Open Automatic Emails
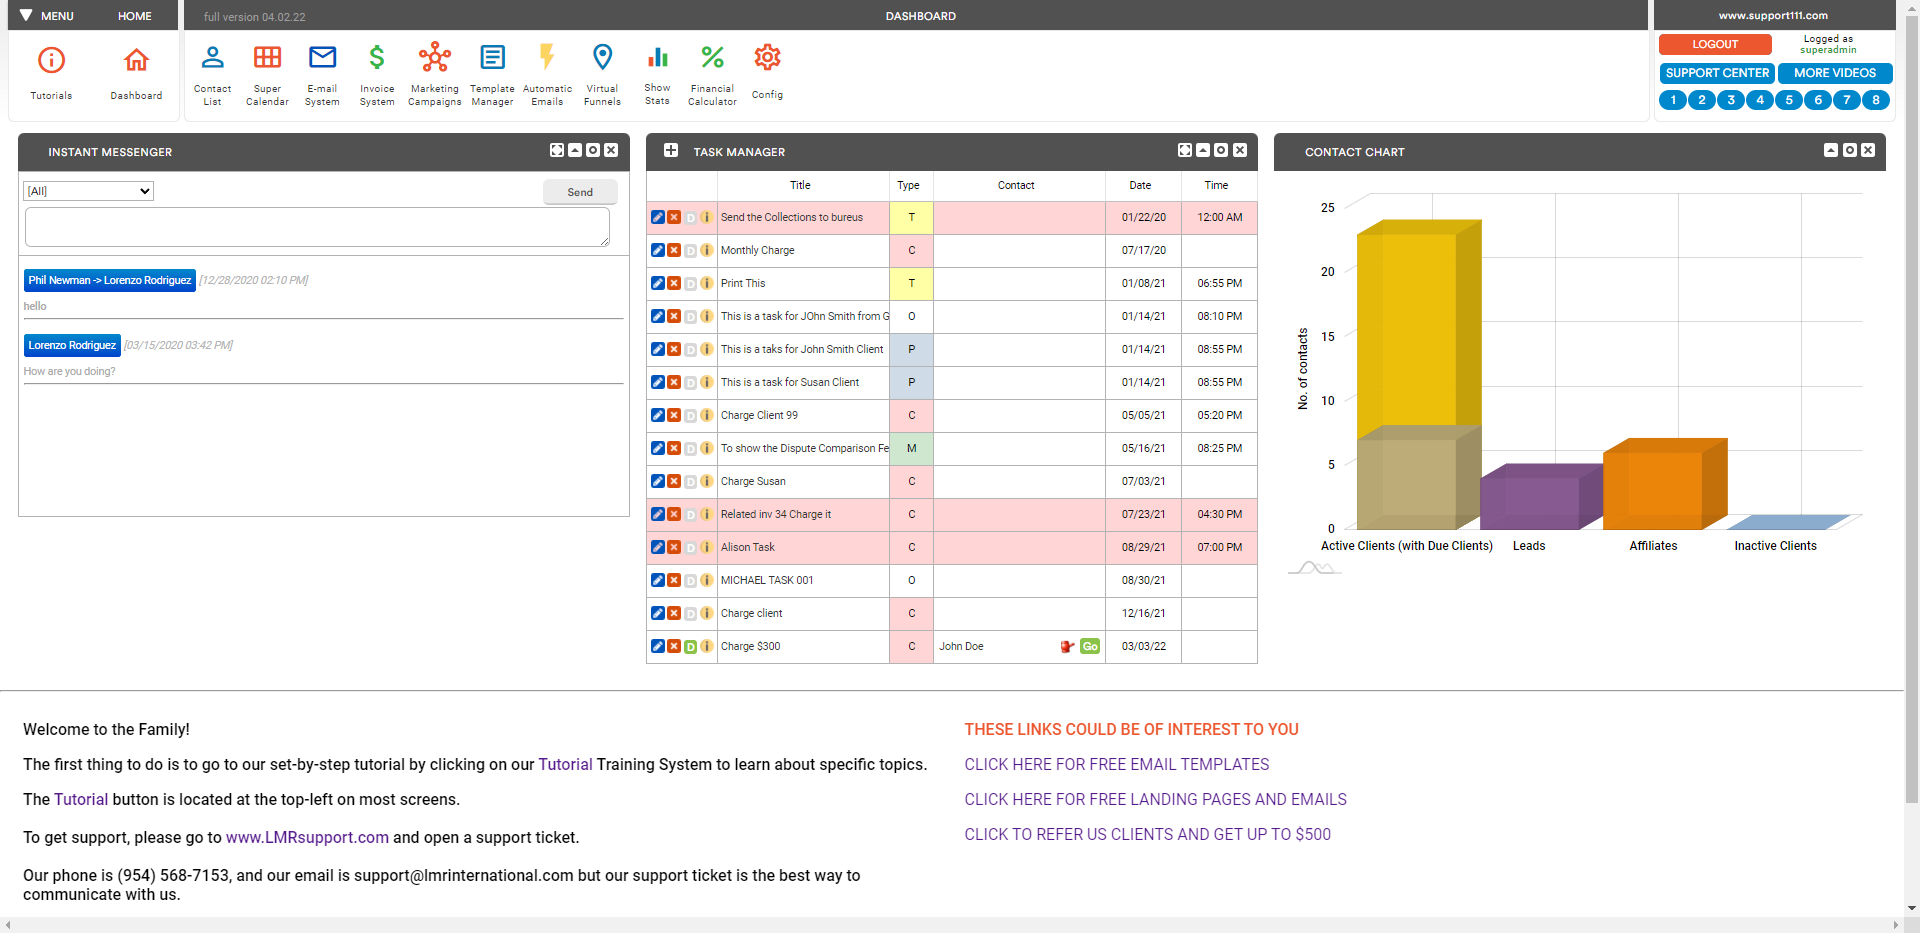Viewport: 1920px width, 933px height. point(547,75)
